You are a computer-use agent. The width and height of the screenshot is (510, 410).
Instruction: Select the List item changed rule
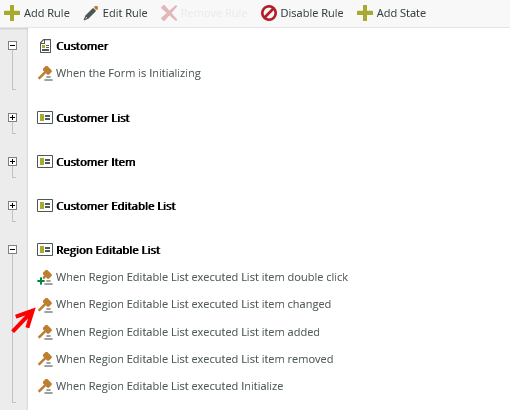point(193,304)
